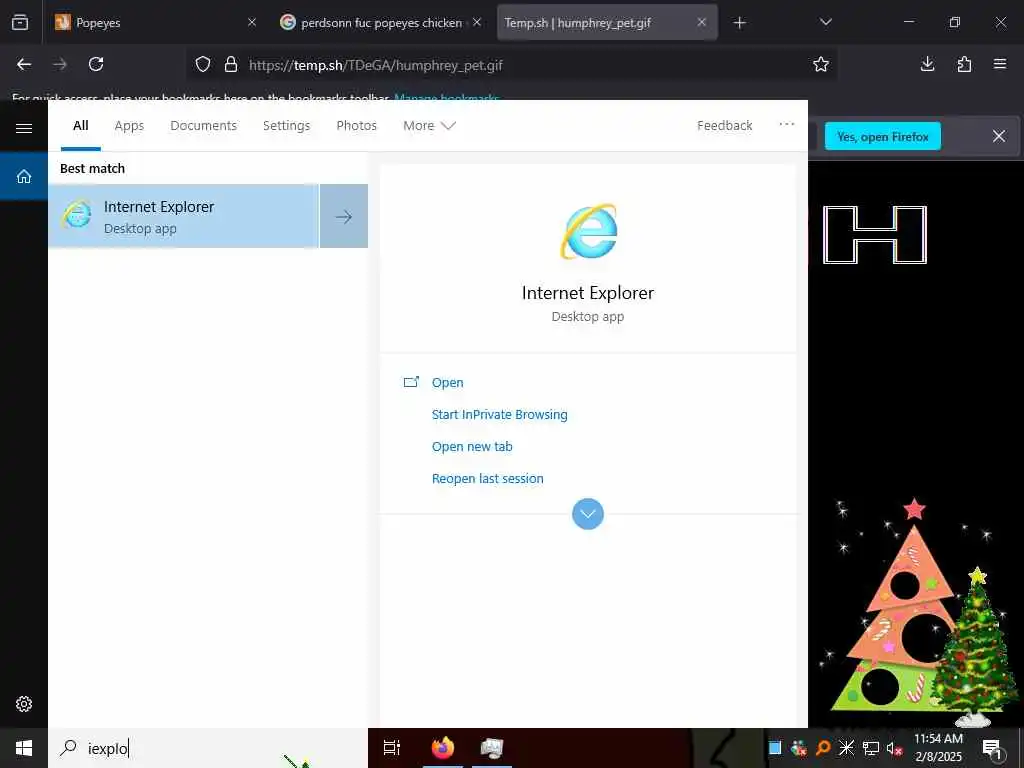The height and width of the screenshot is (768, 1024).
Task: Select Internet Explorer best match result
Action: pos(184,216)
